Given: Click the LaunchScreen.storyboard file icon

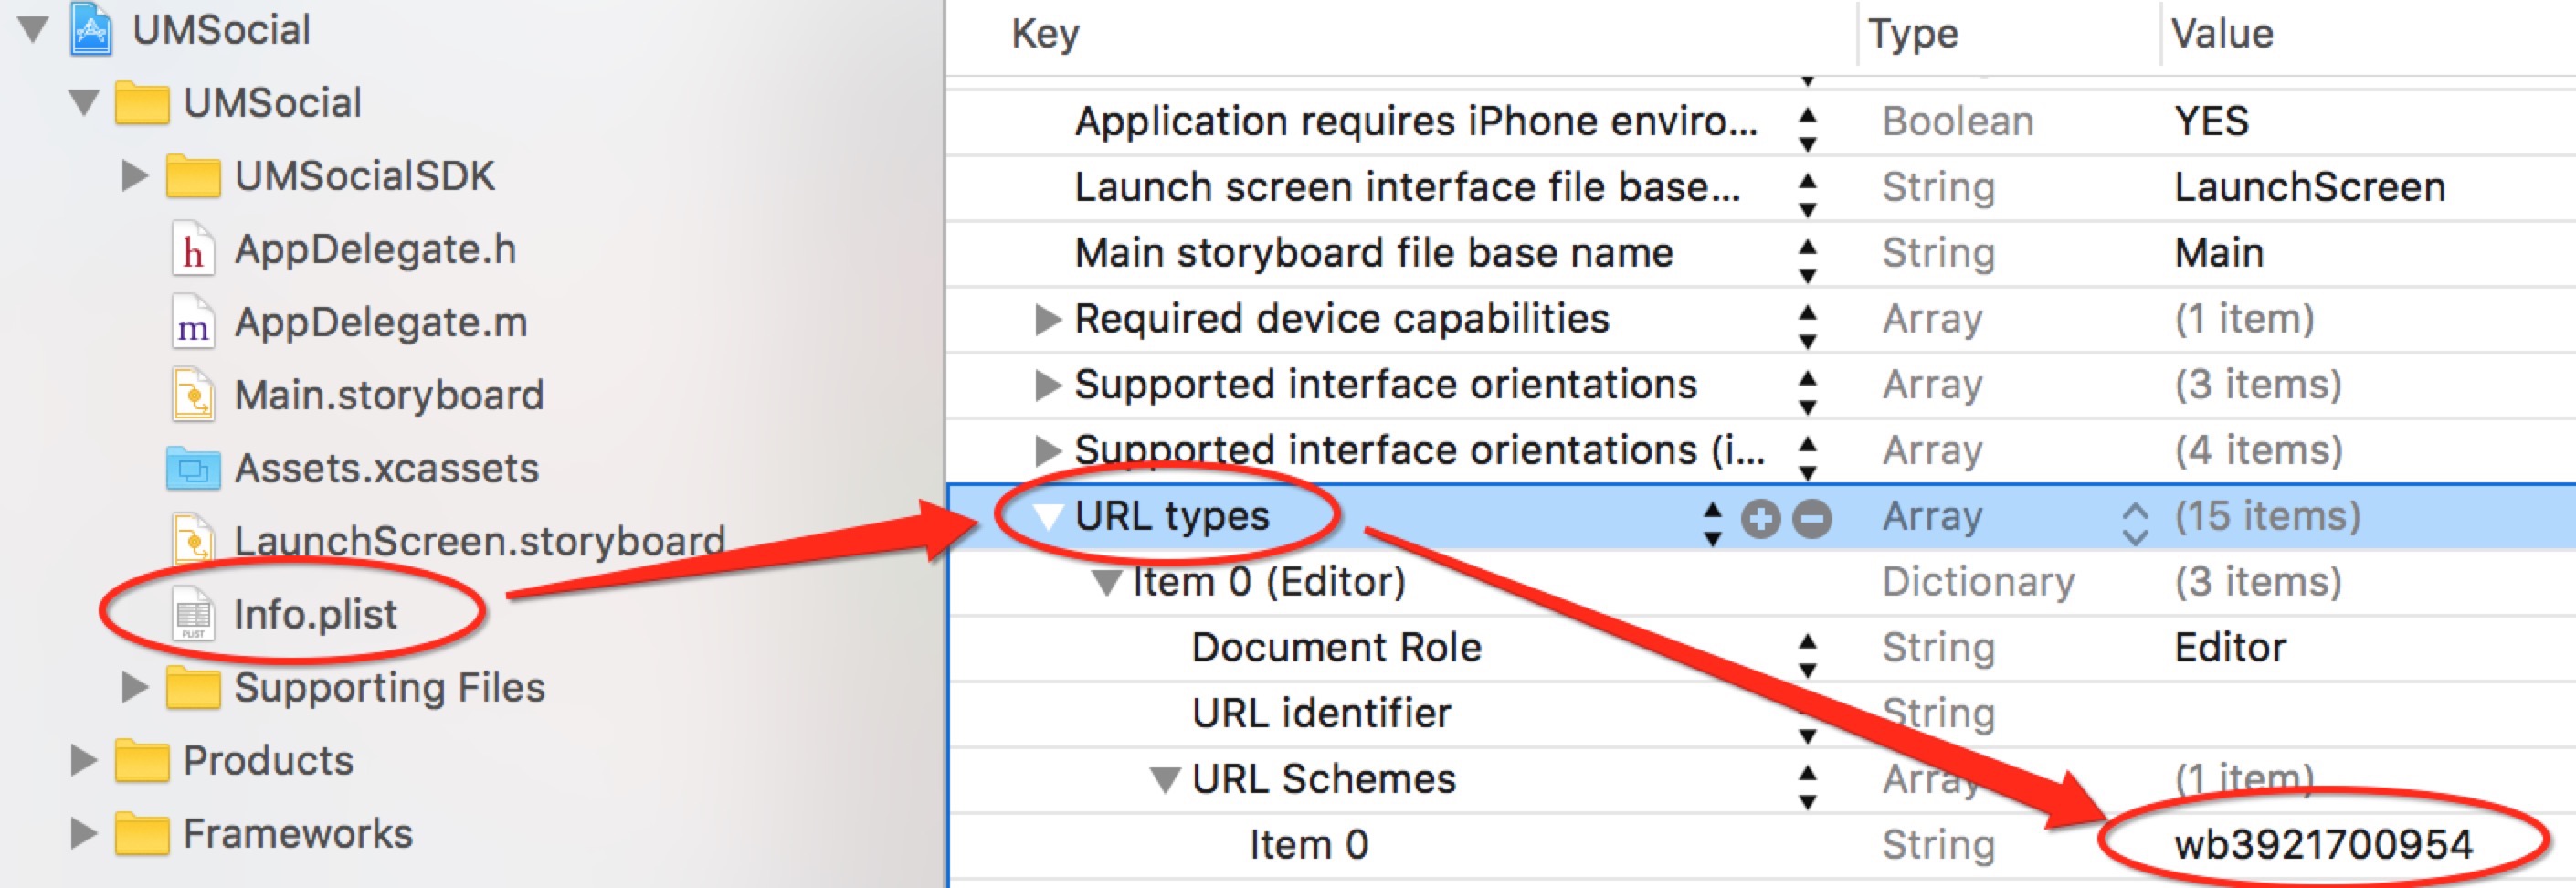Looking at the screenshot, I should pos(192,542).
